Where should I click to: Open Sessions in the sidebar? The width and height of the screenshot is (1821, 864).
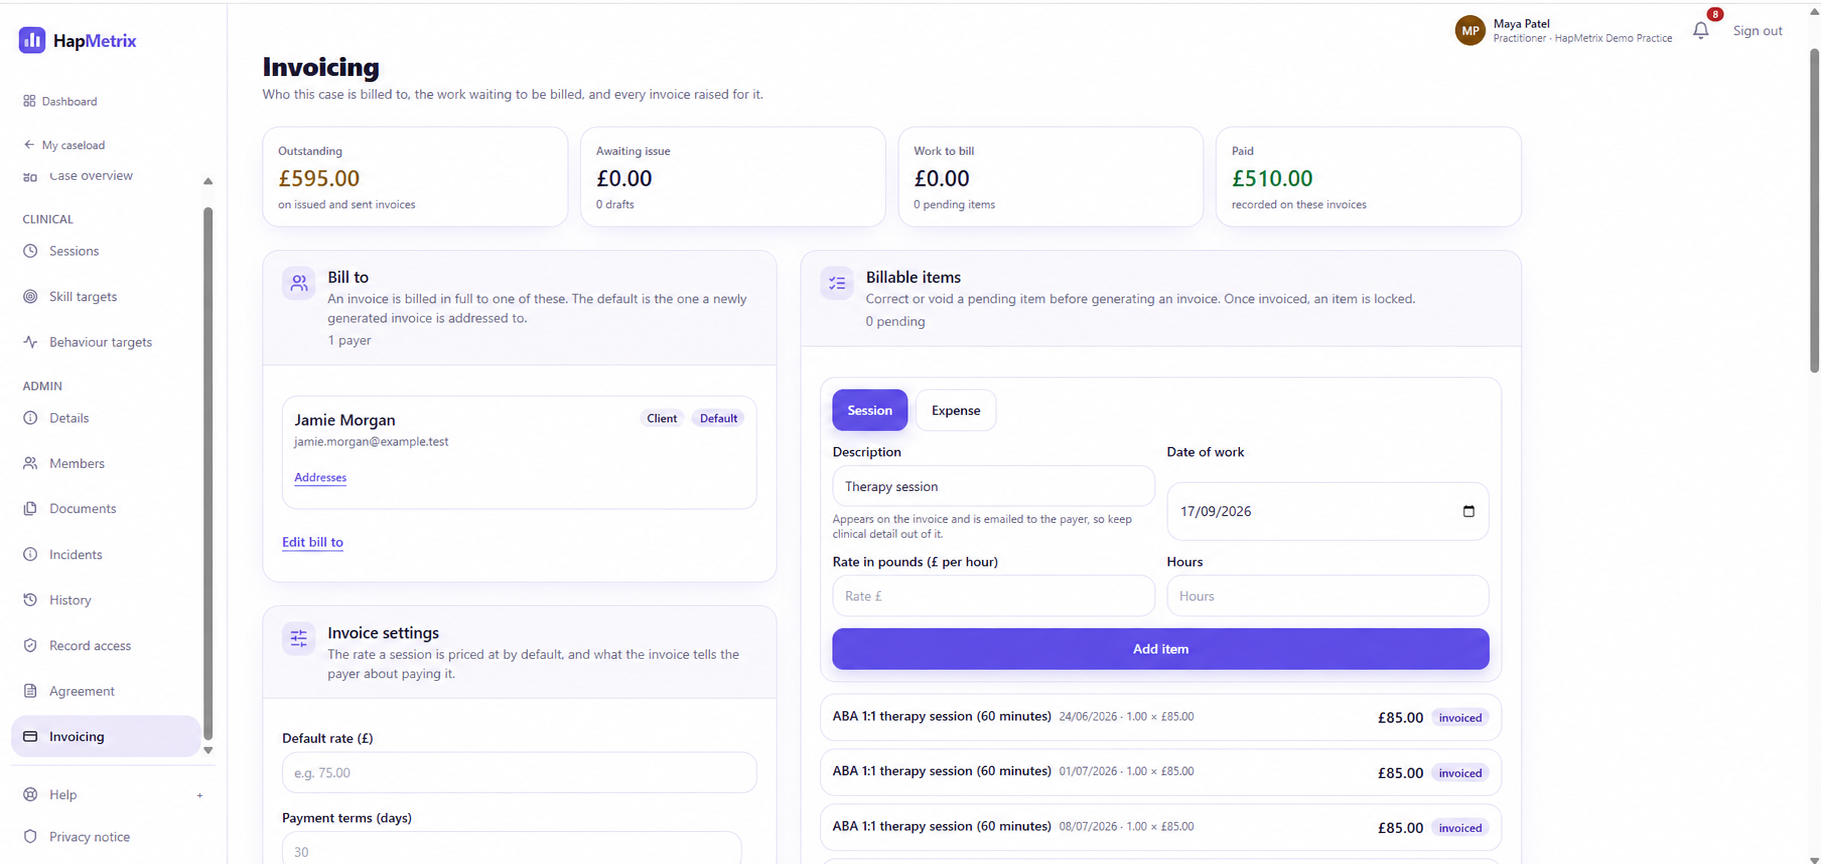74,251
